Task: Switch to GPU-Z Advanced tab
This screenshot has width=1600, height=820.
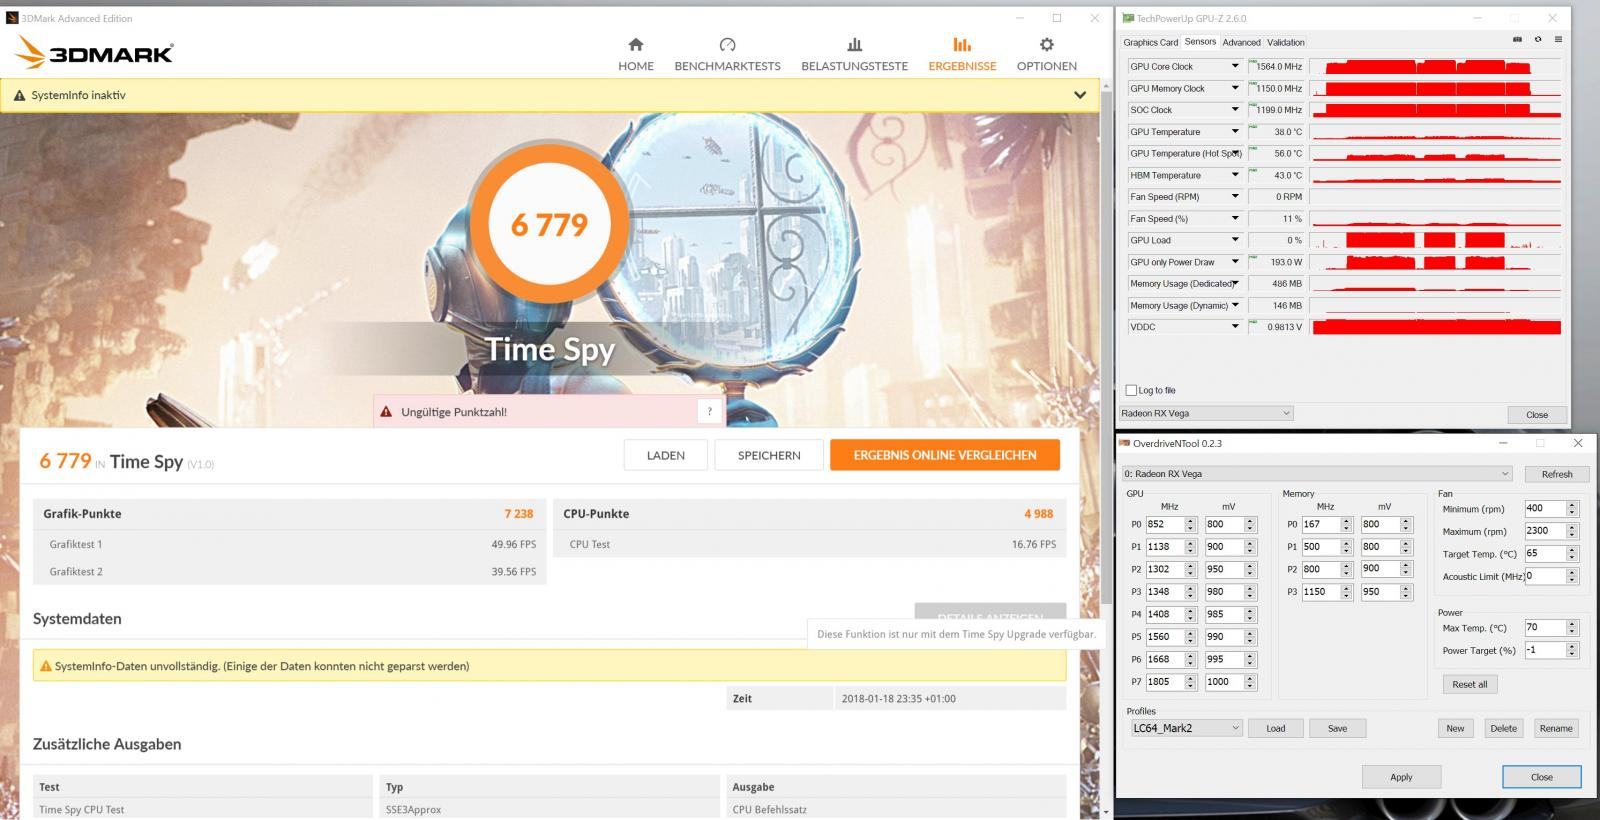Action: tap(1241, 42)
